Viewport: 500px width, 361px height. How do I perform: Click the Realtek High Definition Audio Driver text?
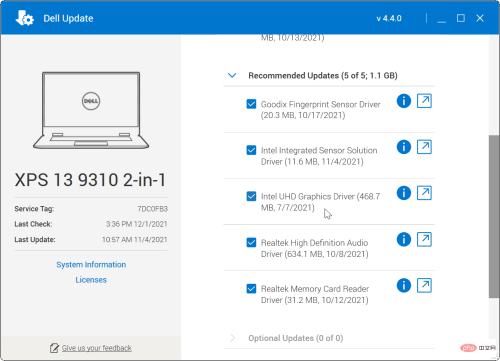tap(315, 248)
